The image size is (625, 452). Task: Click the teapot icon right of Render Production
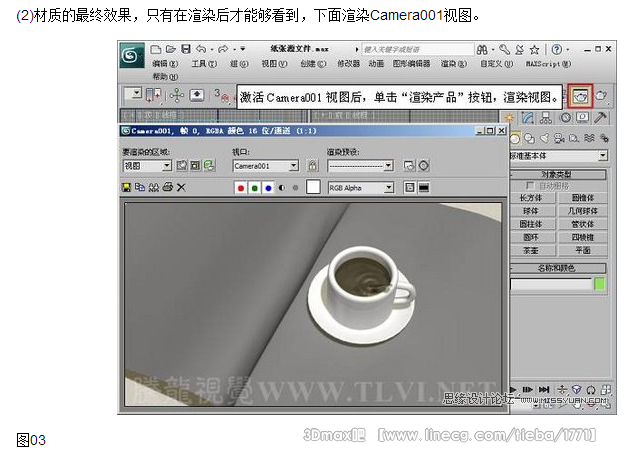coord(601,96)
